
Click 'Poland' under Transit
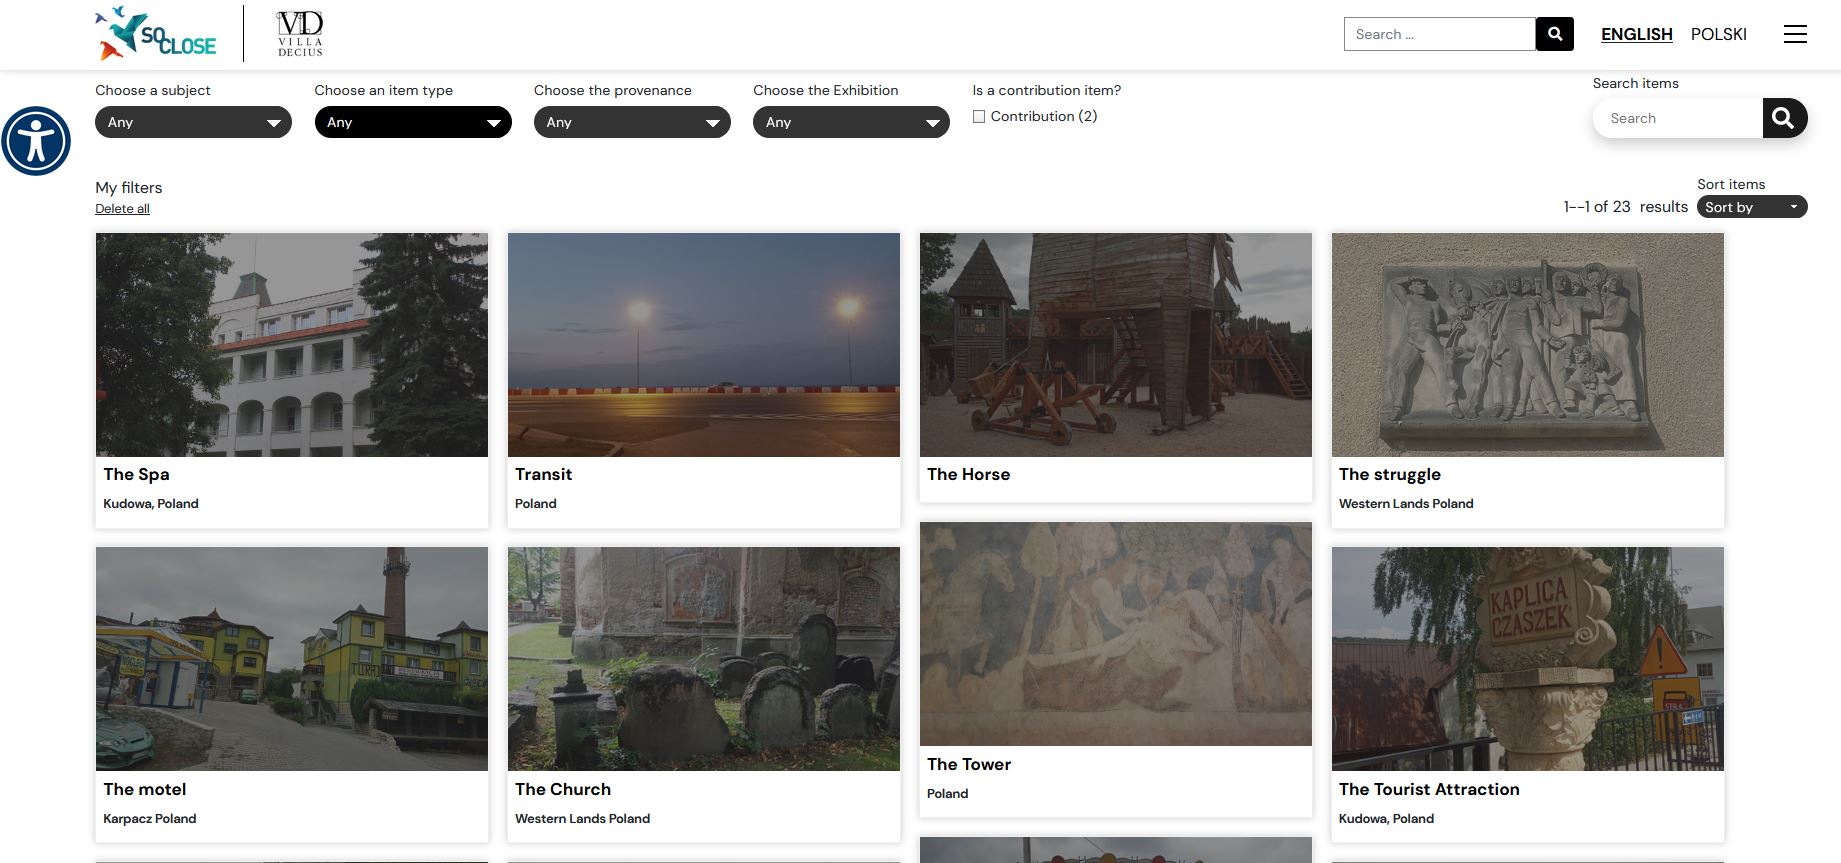coord(536,503)
